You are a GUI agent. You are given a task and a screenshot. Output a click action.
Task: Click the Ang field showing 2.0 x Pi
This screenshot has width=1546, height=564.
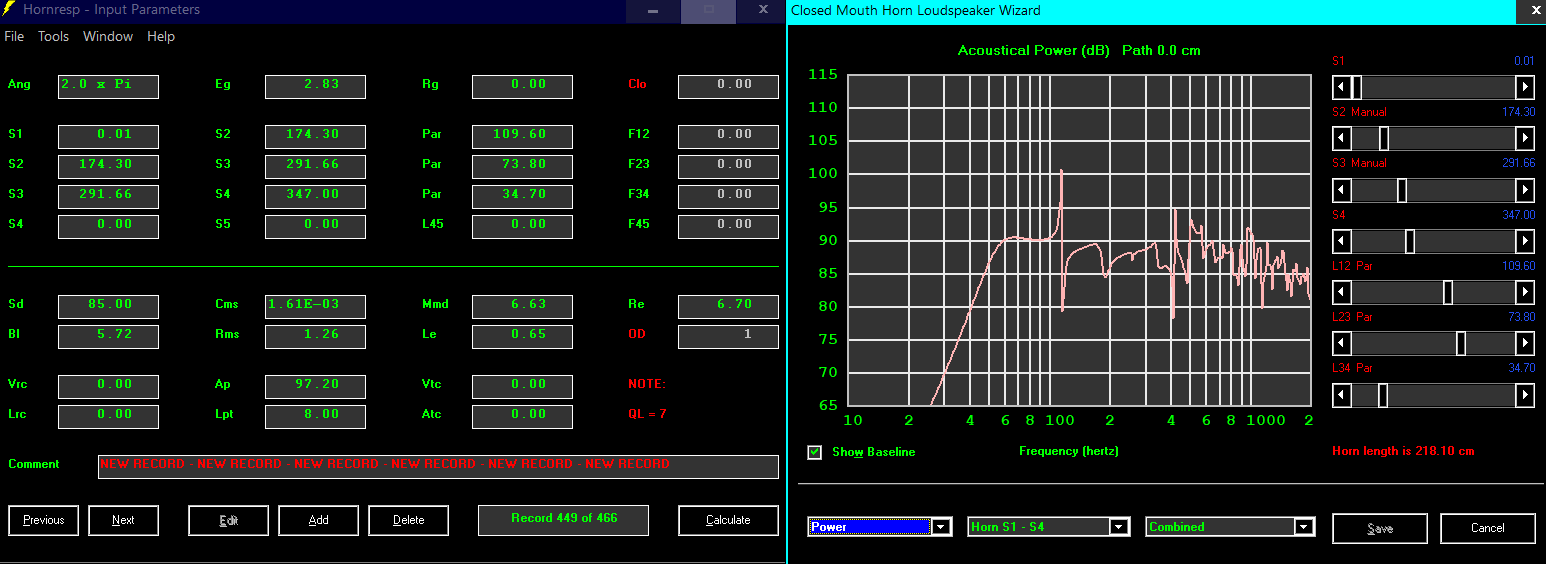pyautogui.click(x=108, y=86)
